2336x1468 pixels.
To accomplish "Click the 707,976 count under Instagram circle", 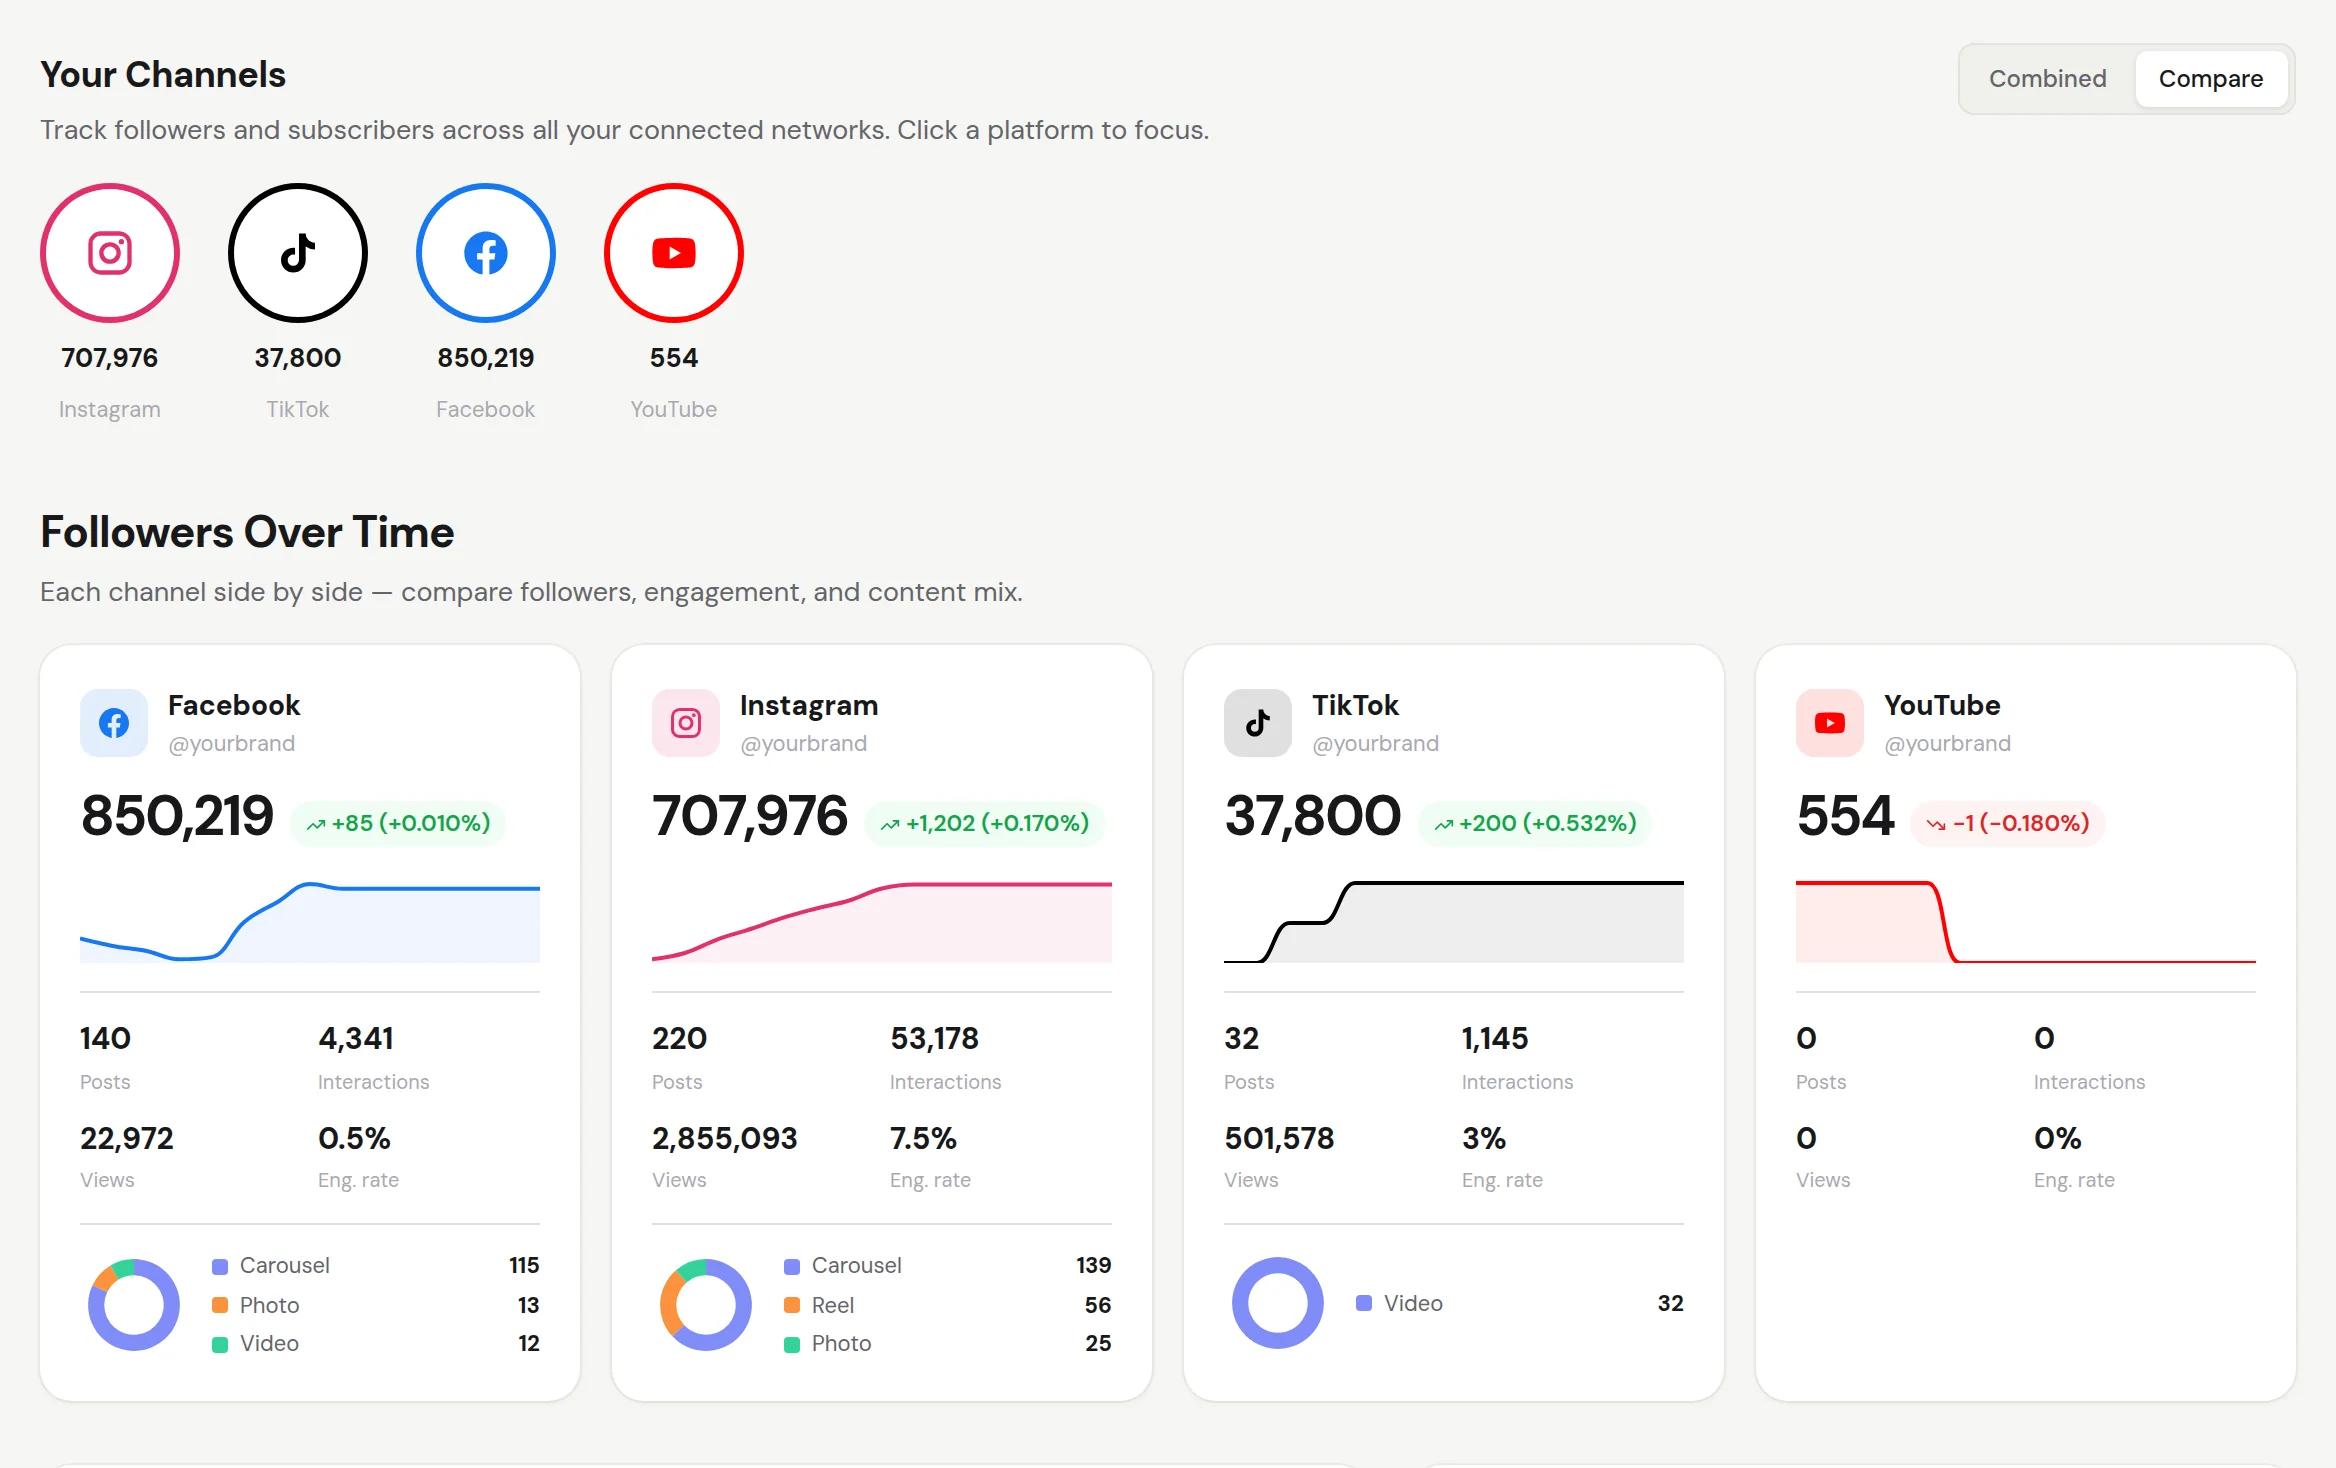I will pos(110,358).
